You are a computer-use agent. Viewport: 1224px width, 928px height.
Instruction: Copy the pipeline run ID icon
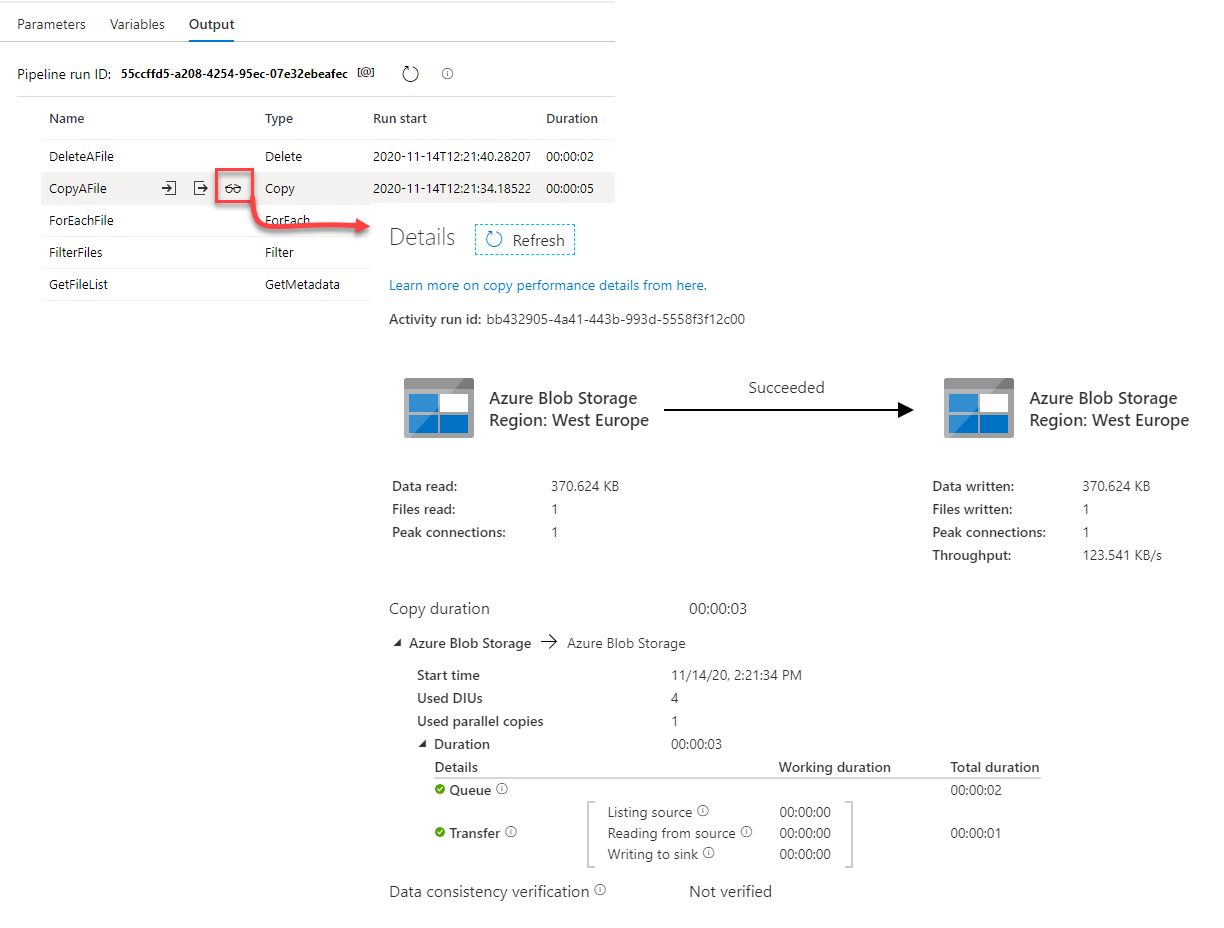click(x=366, y=73)
